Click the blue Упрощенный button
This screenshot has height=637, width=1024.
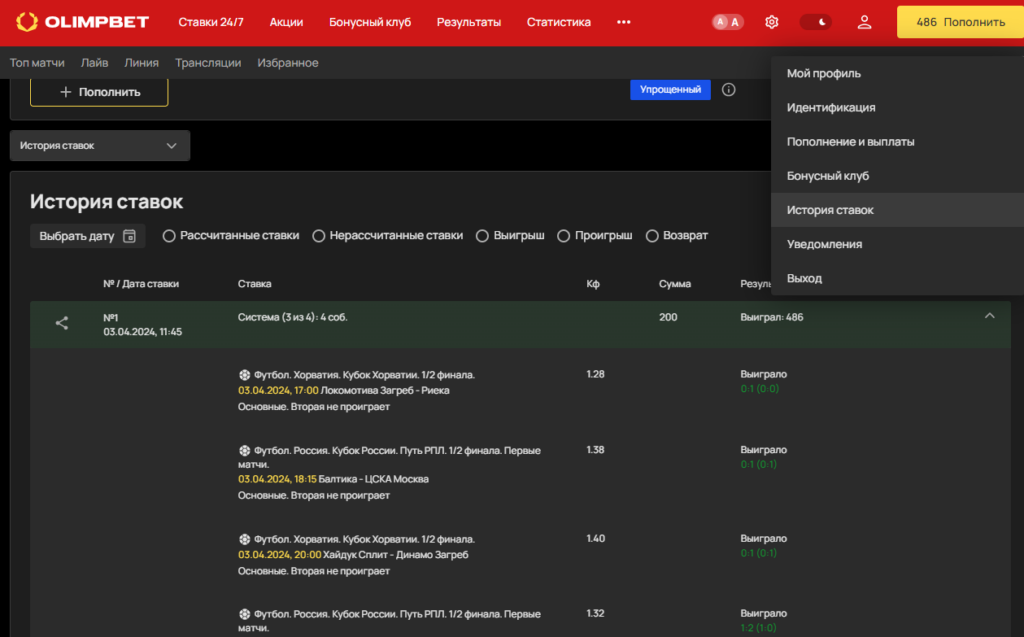point(670,90)
